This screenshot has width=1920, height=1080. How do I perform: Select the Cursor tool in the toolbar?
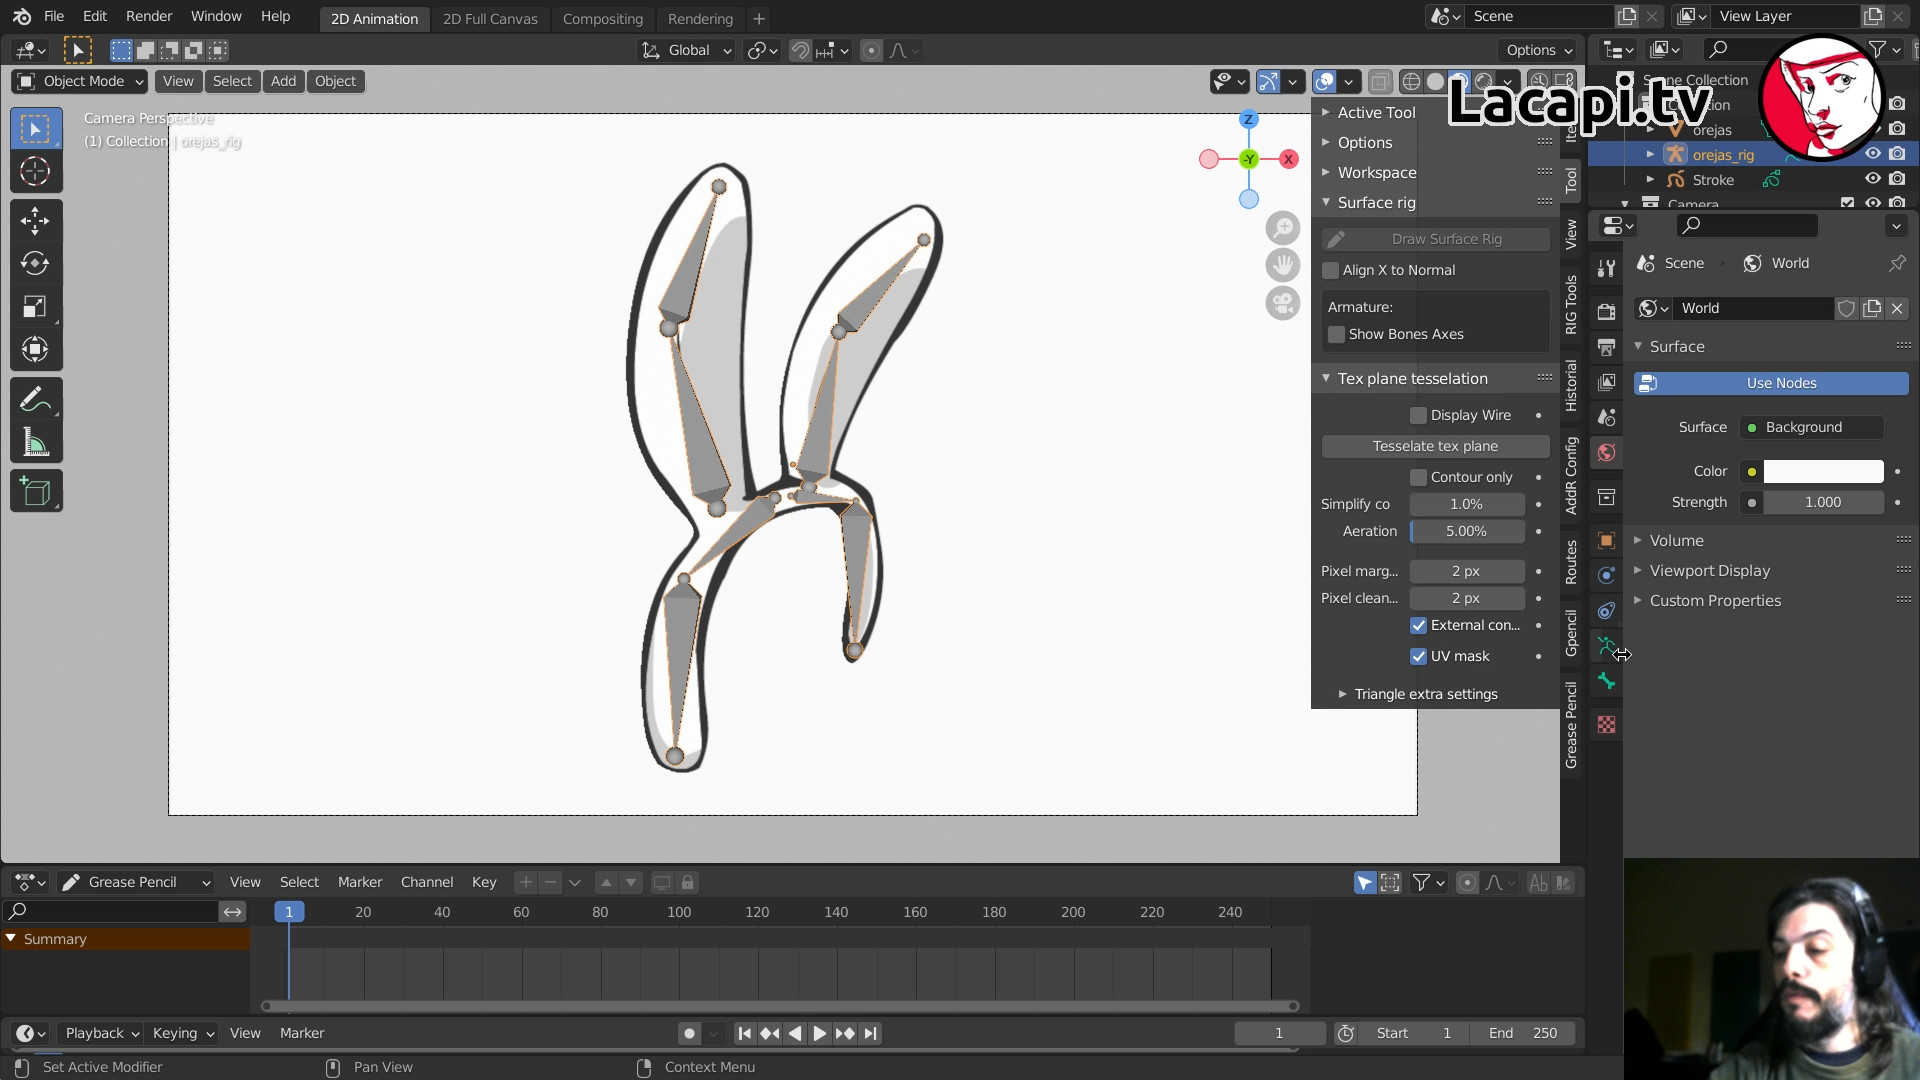(35, 171)
